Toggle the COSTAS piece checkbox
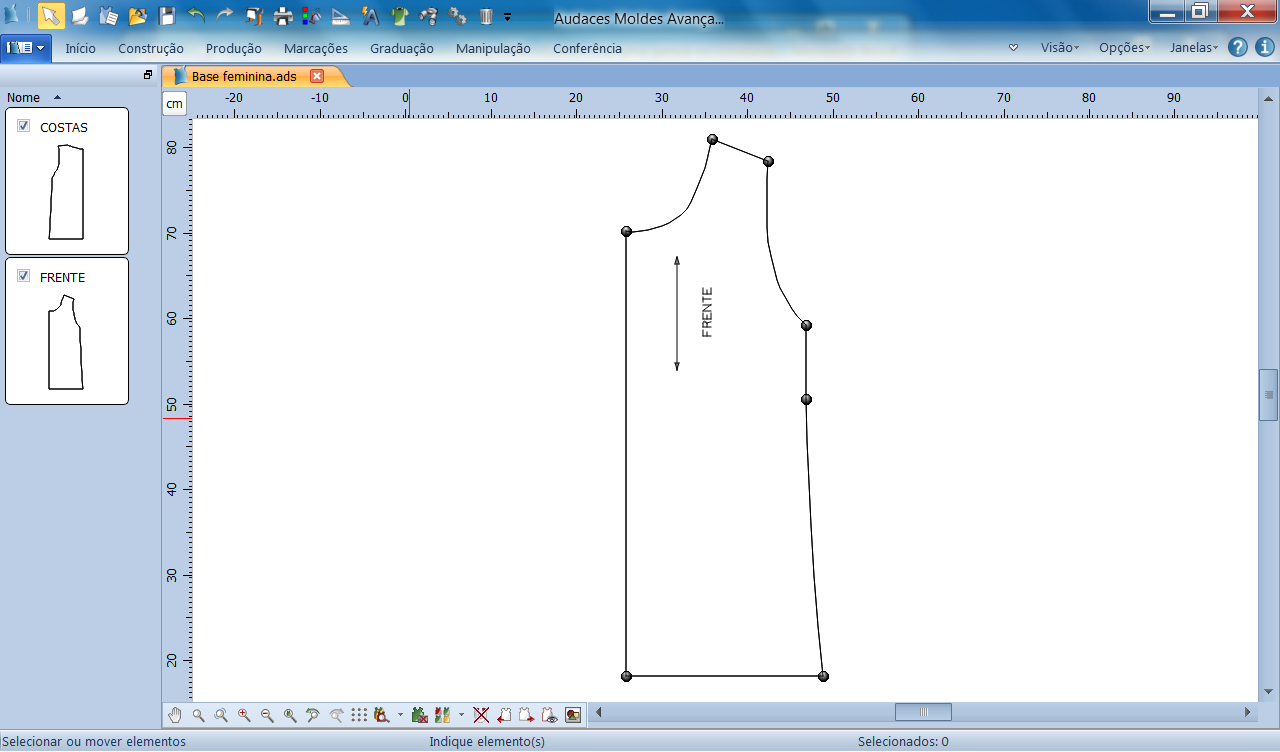This screenshot has width=1280, height=752. (24, 126)
